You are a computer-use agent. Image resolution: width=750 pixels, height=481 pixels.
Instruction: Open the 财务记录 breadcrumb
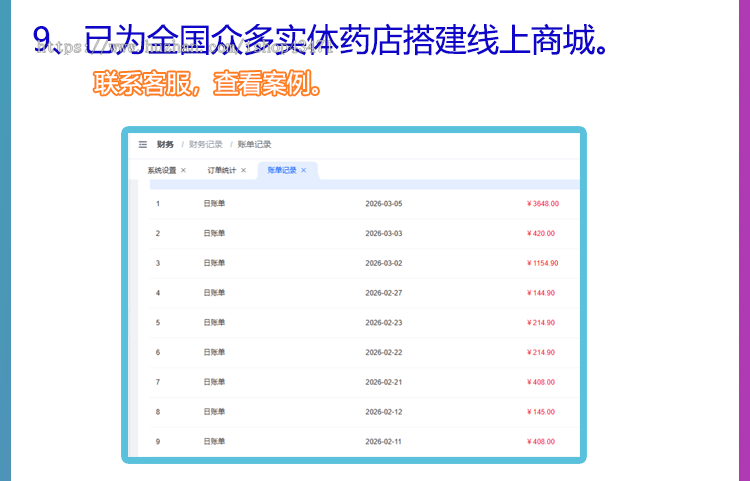click(206, 144)
